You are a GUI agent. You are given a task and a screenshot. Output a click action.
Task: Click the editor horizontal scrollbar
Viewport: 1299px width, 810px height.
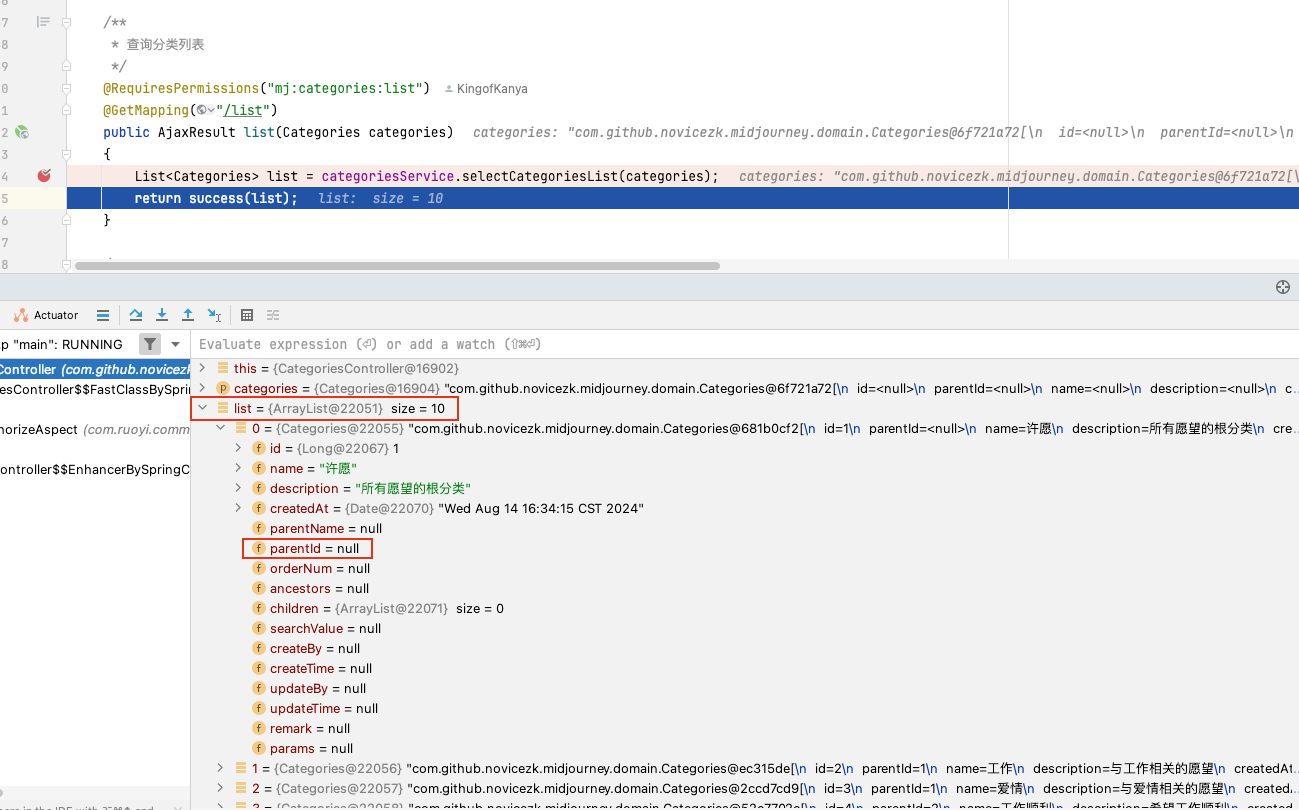coord(397,266)
